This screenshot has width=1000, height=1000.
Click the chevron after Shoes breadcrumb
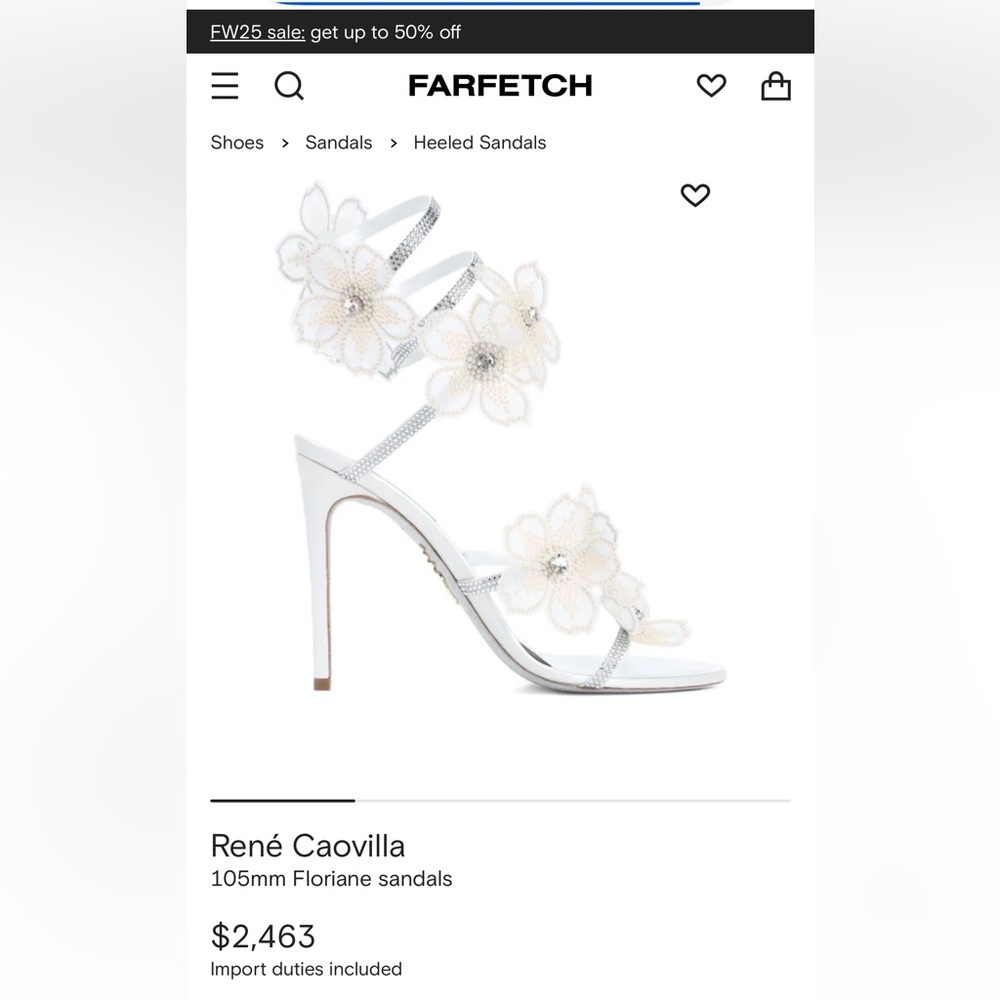coord(285,143)
